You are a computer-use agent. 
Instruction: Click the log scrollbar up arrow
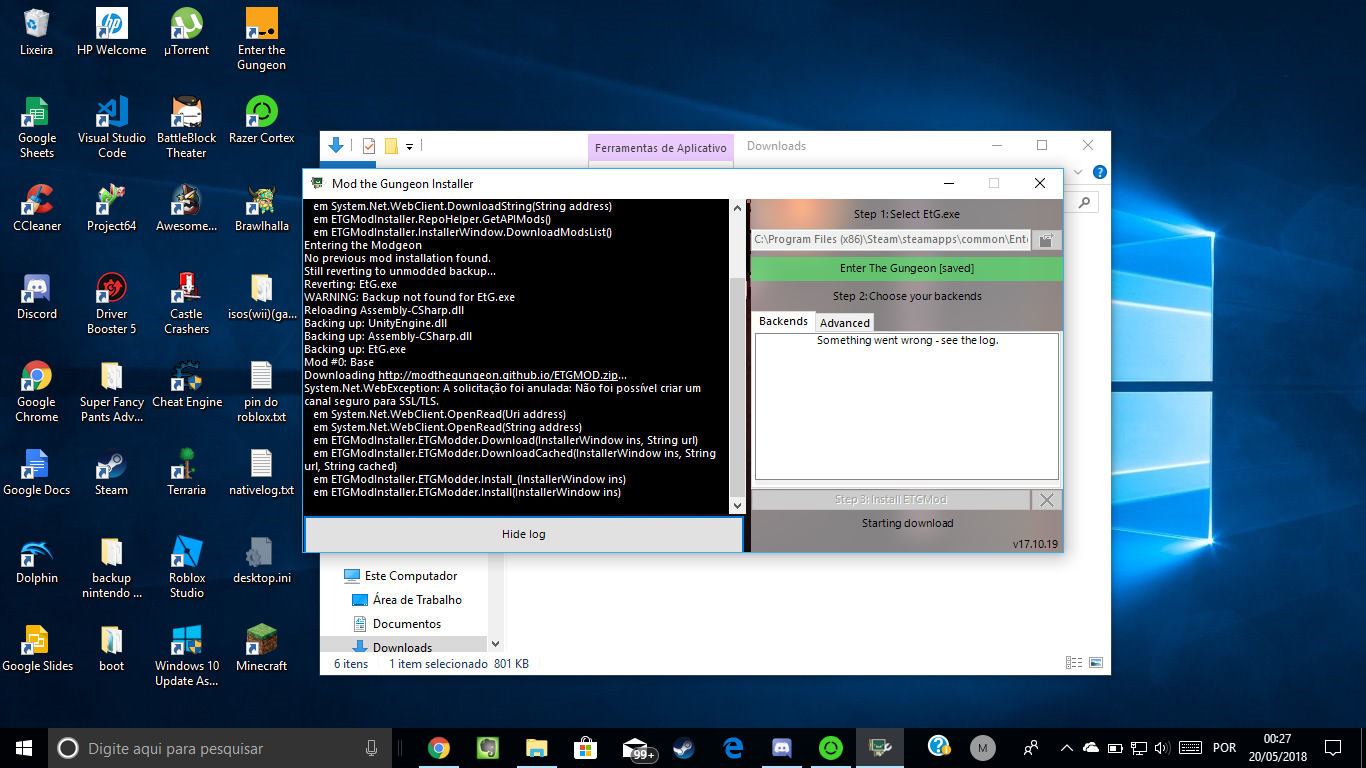pos(738,208)
